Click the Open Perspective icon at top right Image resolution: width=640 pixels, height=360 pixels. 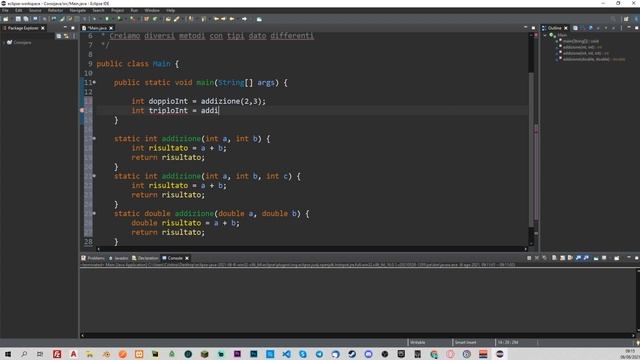point(626,19)
